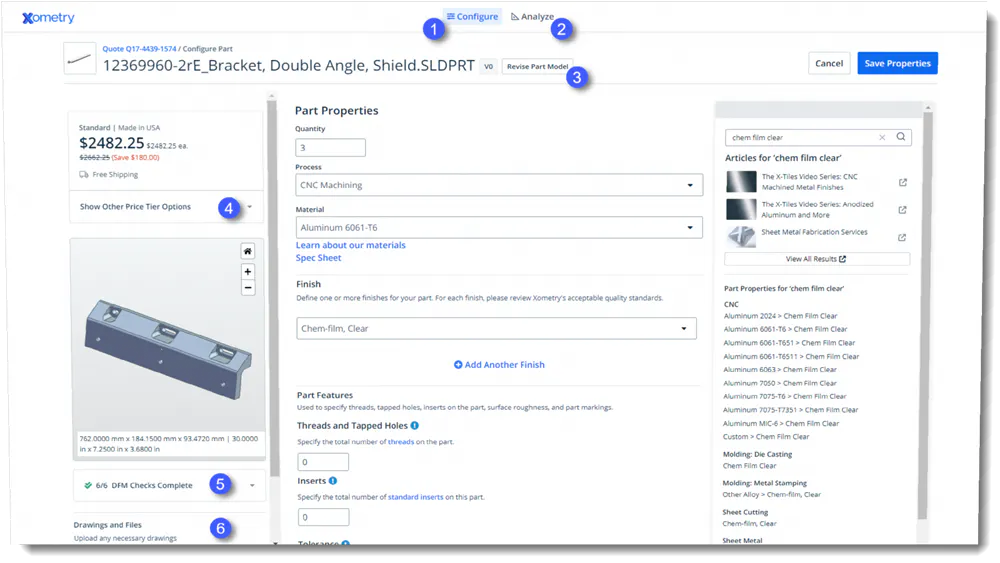Select Aluminum 6063 > Chem Film Clear
The height and width of the screenshot is (563, 1000).
click(x=779, y=369)
